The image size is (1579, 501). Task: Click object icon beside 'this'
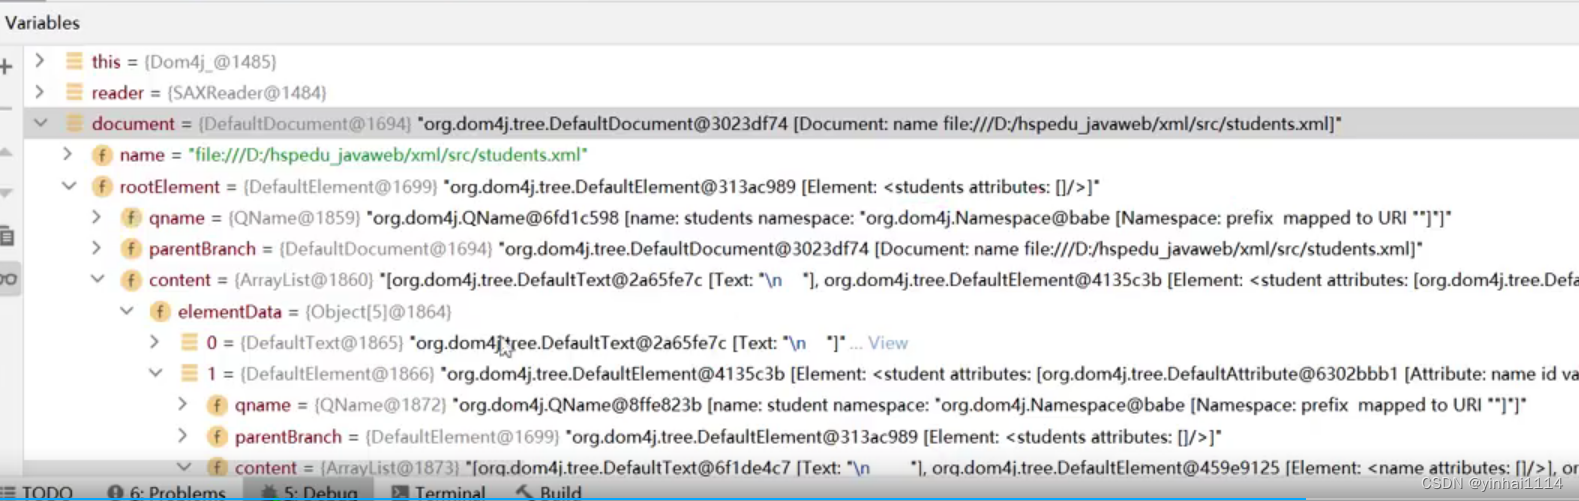[x=74, y=61]
